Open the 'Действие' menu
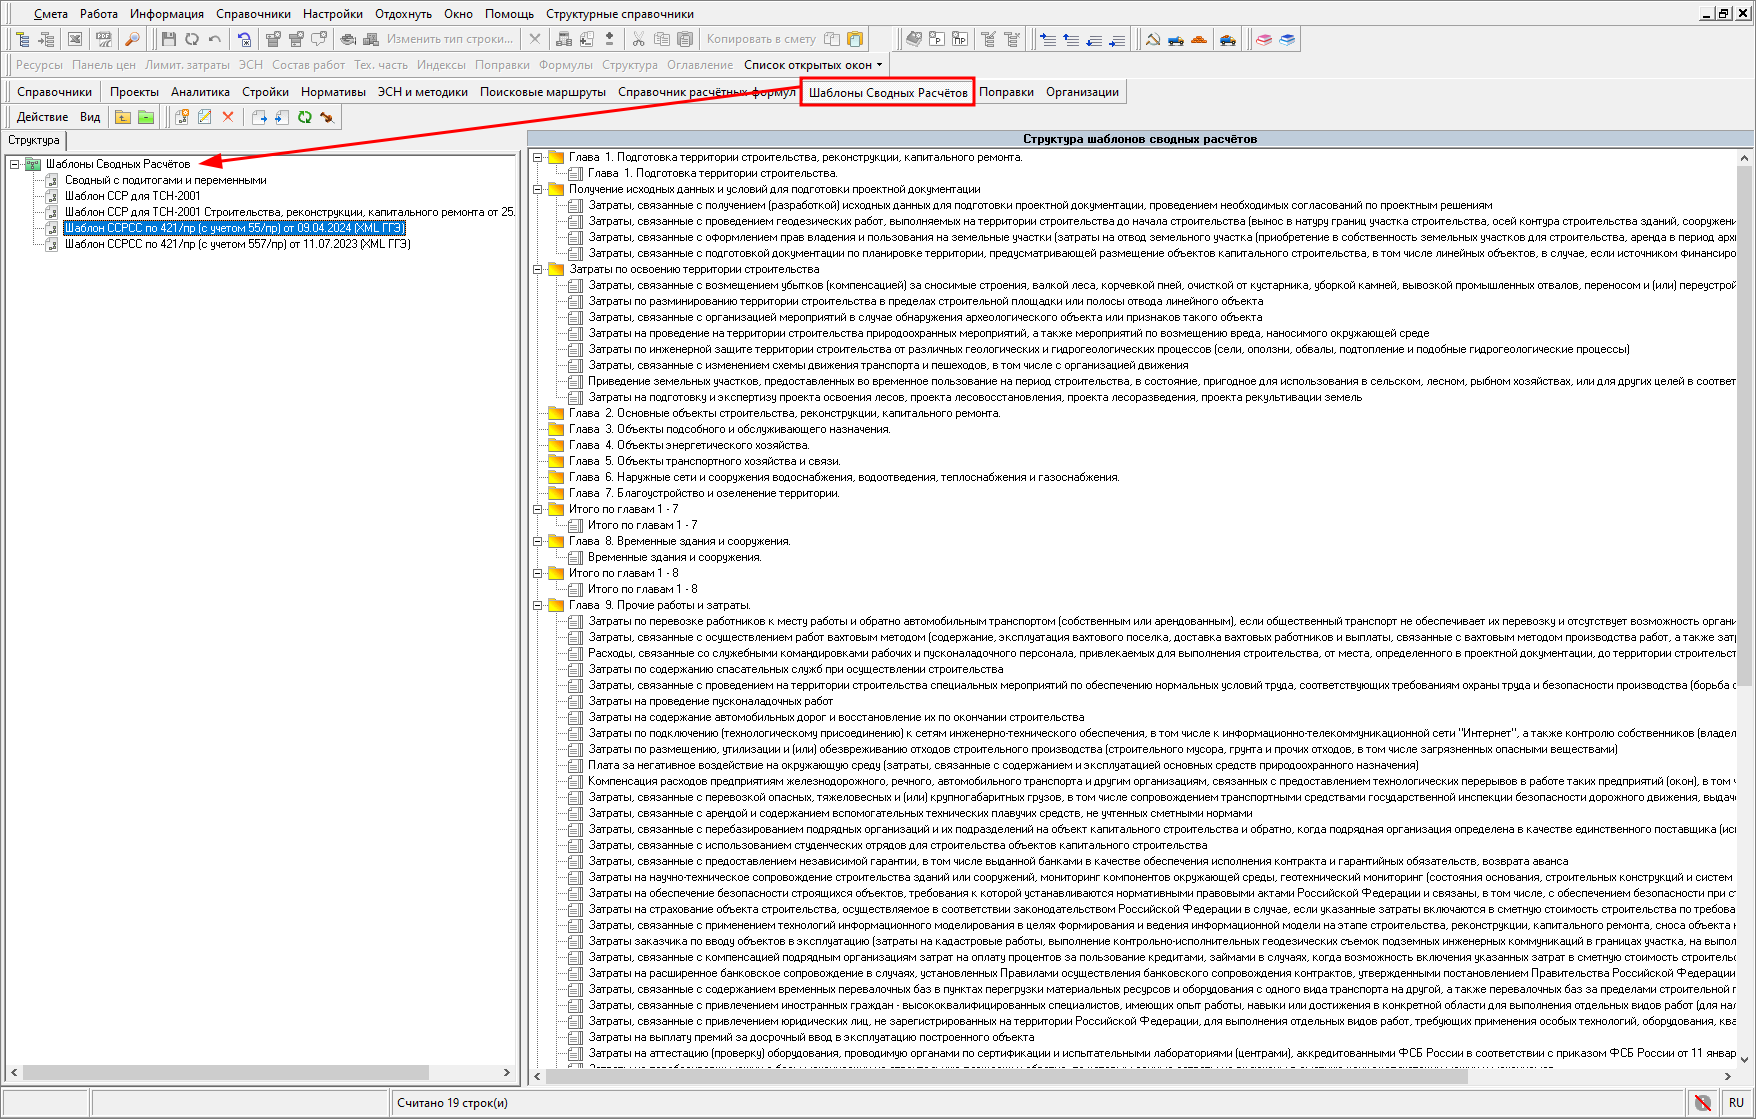This screenshot has height=1119, width=1756. tap(42, 117)
